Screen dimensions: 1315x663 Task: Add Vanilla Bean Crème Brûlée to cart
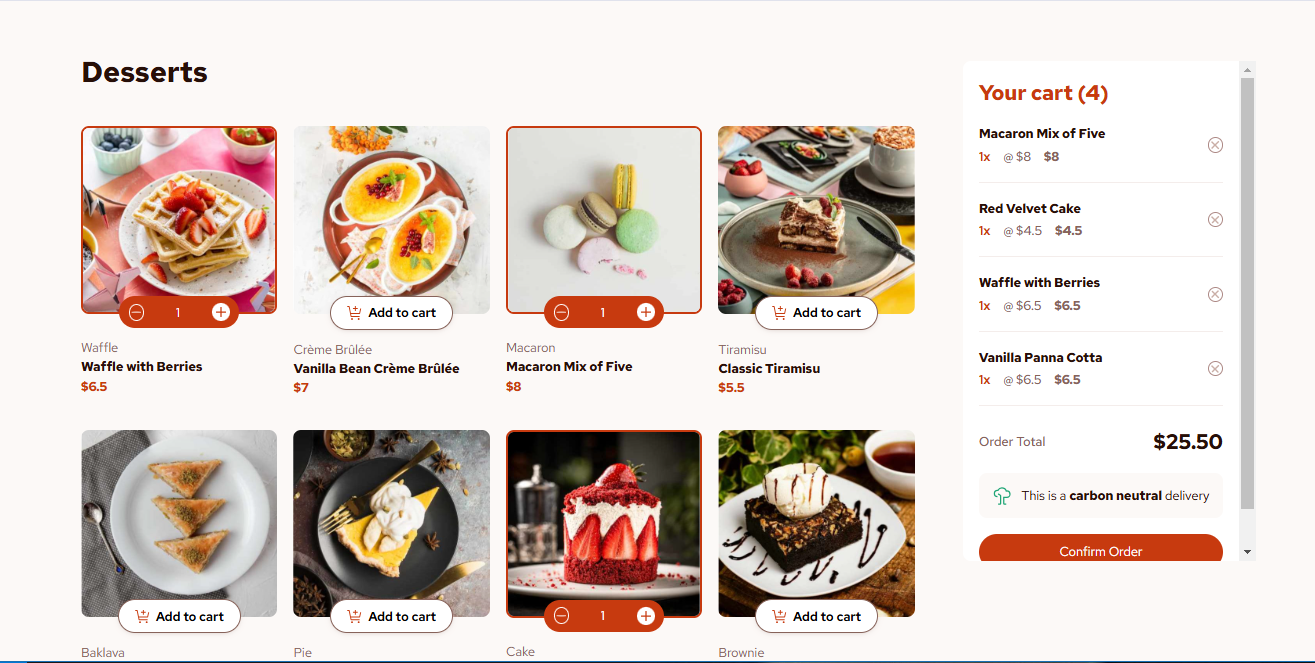(x=391, y=313)
